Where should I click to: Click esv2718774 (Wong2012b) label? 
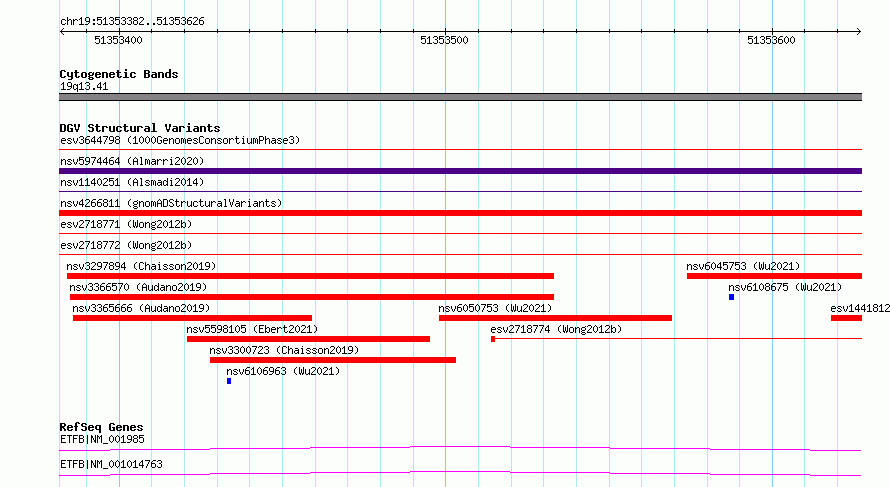tap(556, 329)
